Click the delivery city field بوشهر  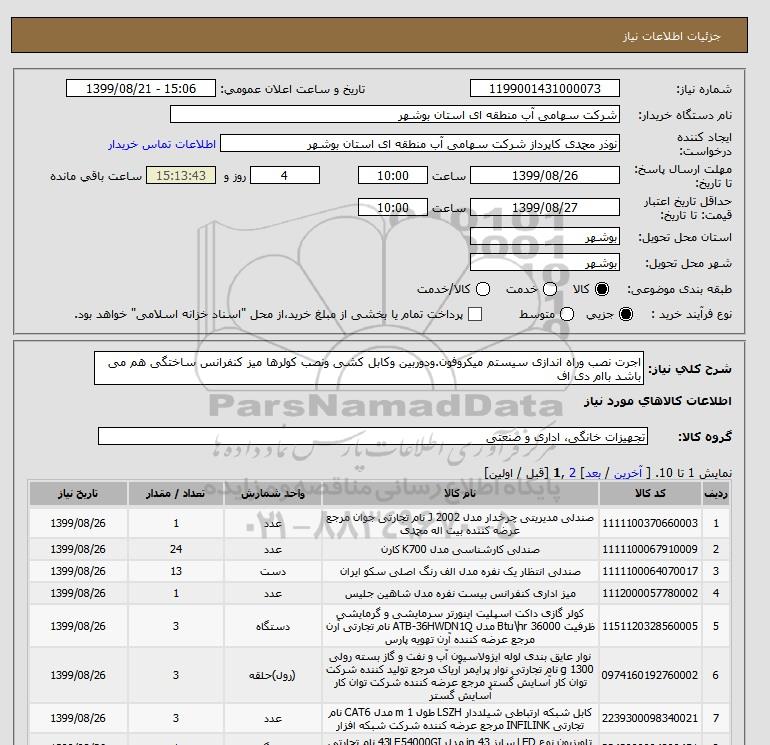pyautogui.click(x=545, y=263)
